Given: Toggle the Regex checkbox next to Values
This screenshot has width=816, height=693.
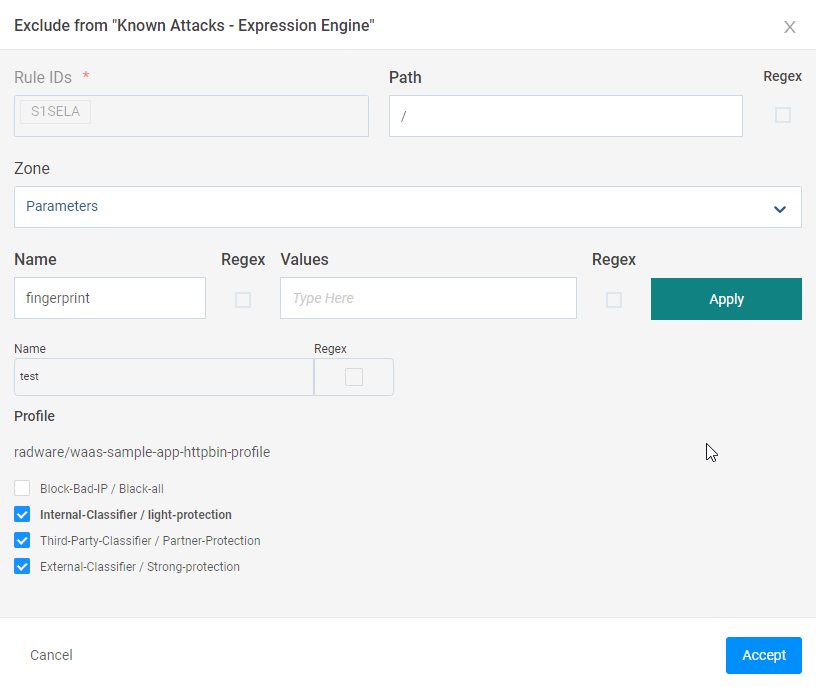Looking at the screenshot, I should pos(614,300).
